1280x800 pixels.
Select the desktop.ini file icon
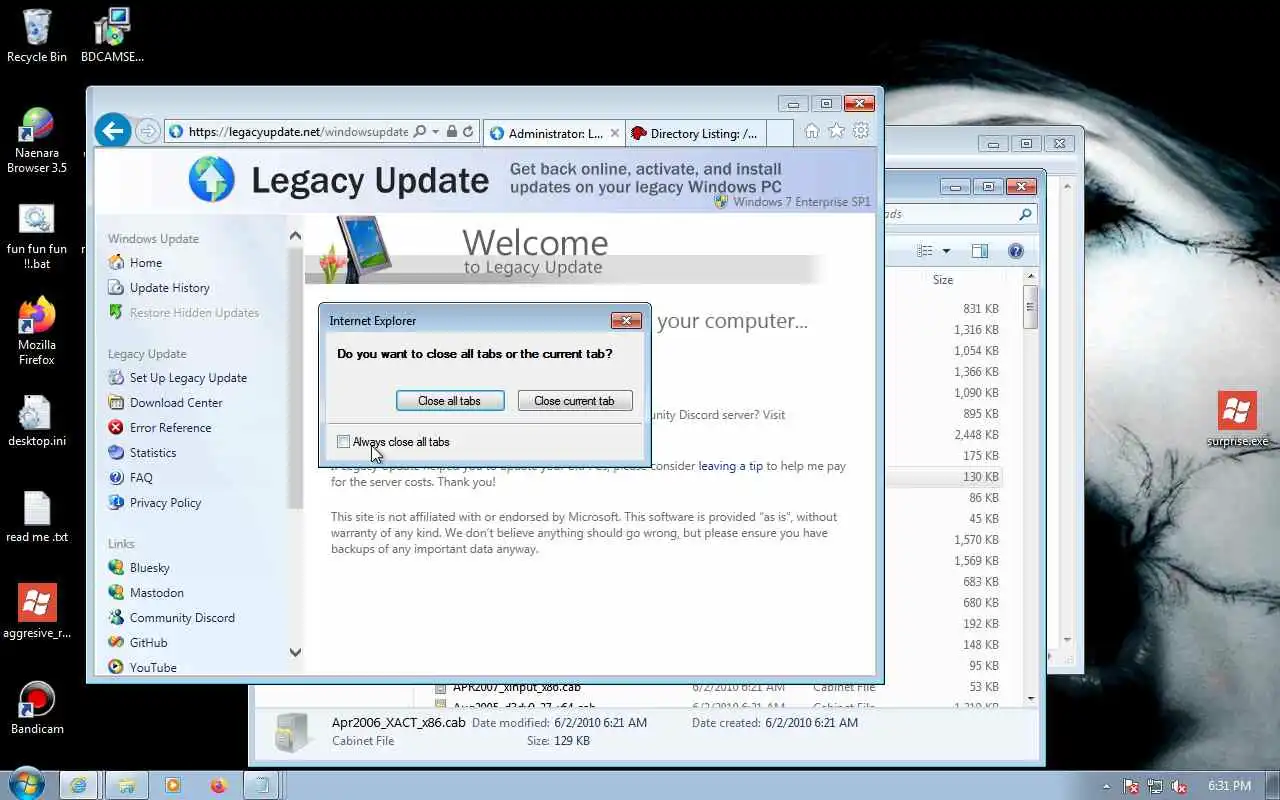pyautogui.click(x=37, y=421)
